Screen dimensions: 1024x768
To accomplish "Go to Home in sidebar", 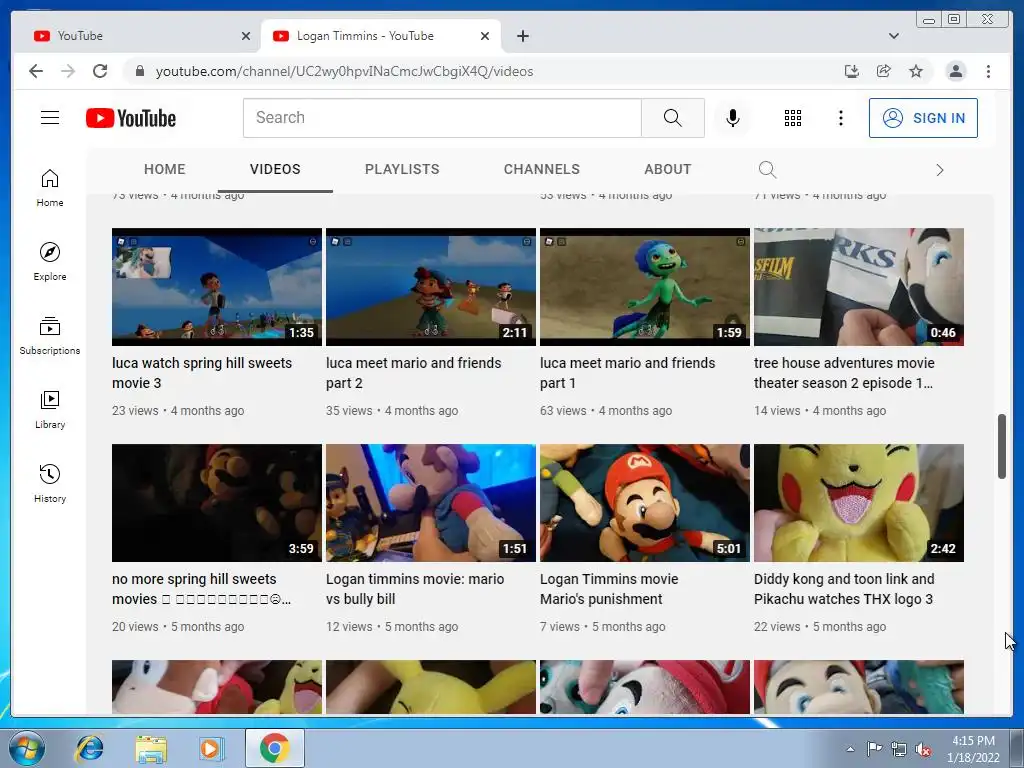I will tap(50, 188).
